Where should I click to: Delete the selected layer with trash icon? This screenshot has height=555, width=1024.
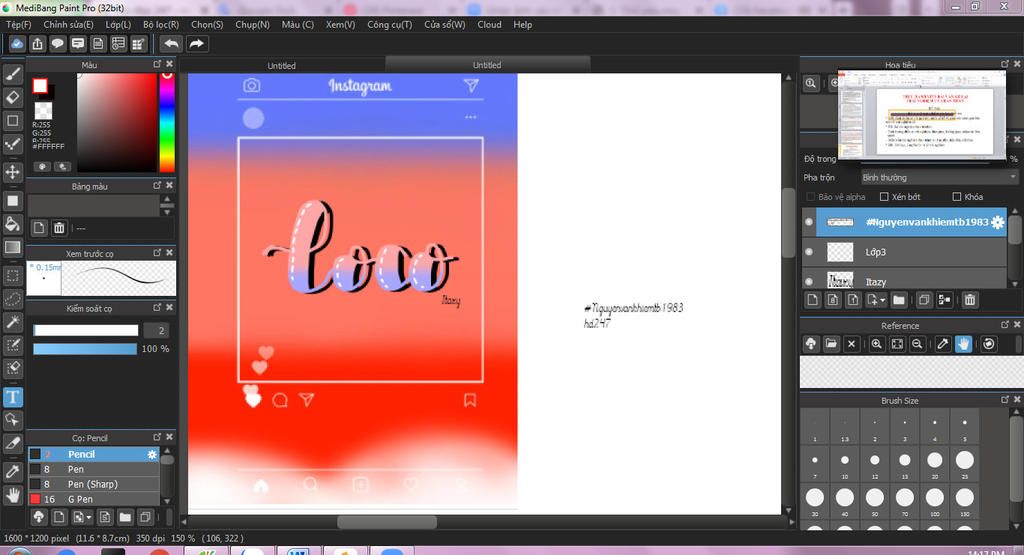(x=970, y=300)
